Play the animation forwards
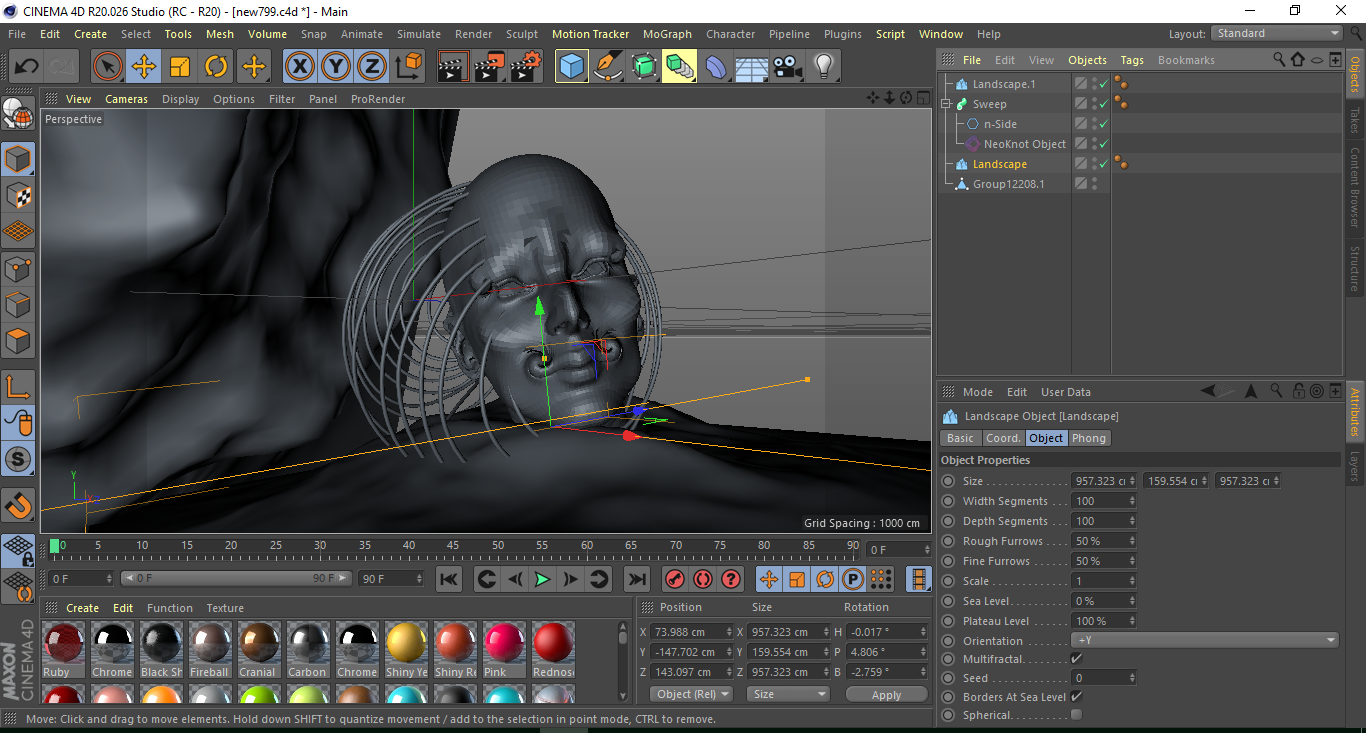This screenshot has height=733, width=1366. [x=542, y=578]
